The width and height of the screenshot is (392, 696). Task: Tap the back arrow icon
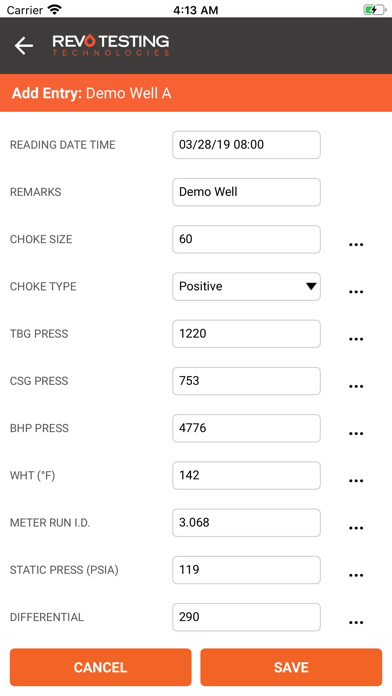pyautogui.click(x=24, y=45)
